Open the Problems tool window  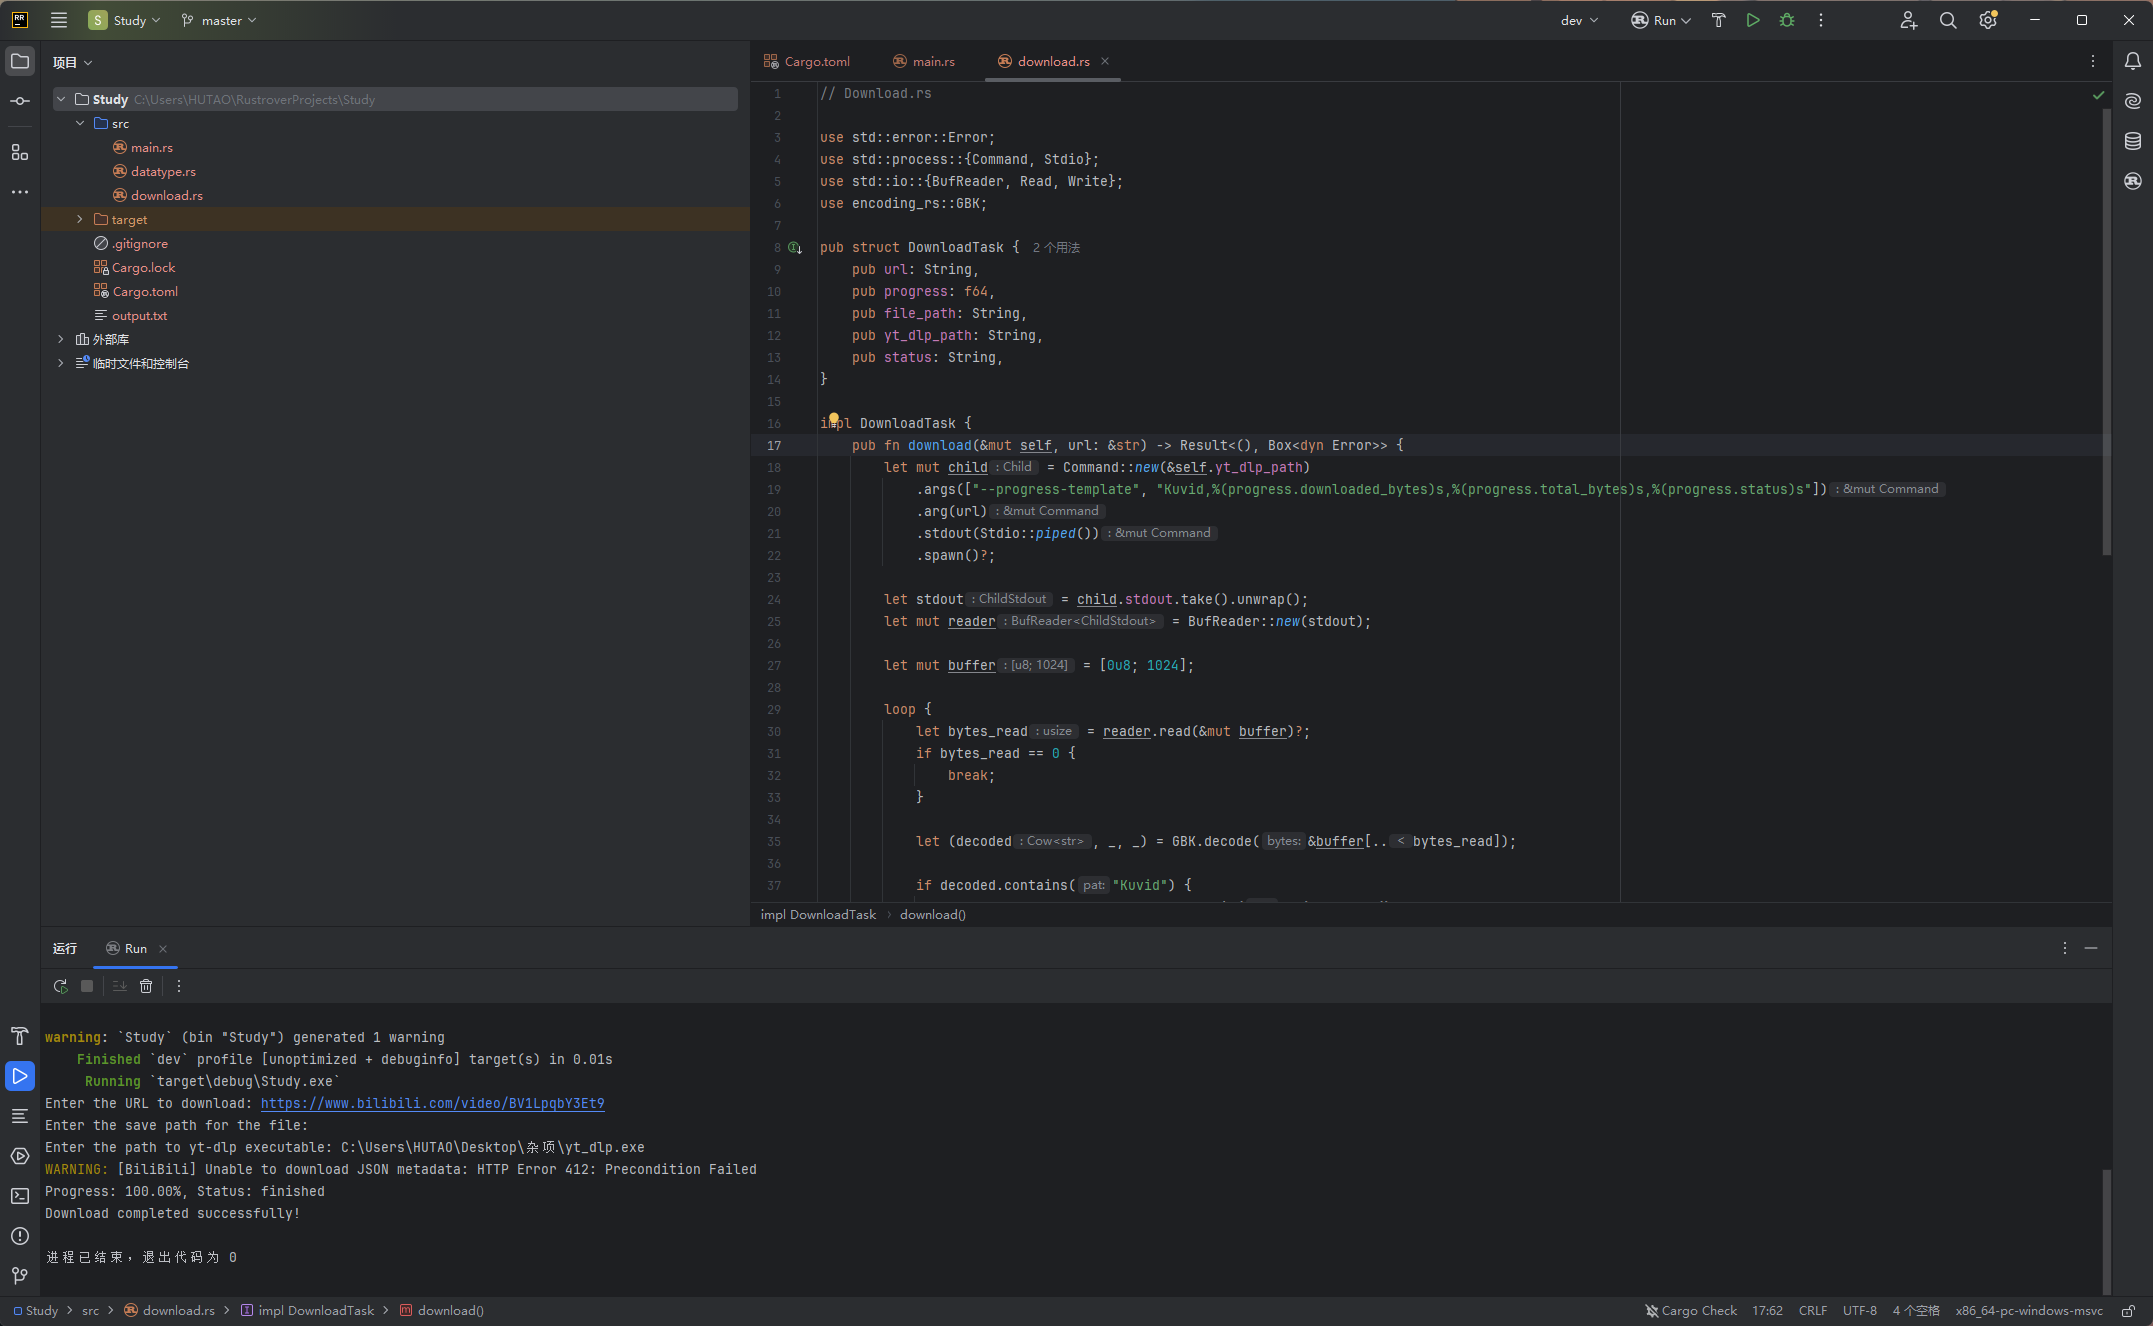(x=20, y=1236)
